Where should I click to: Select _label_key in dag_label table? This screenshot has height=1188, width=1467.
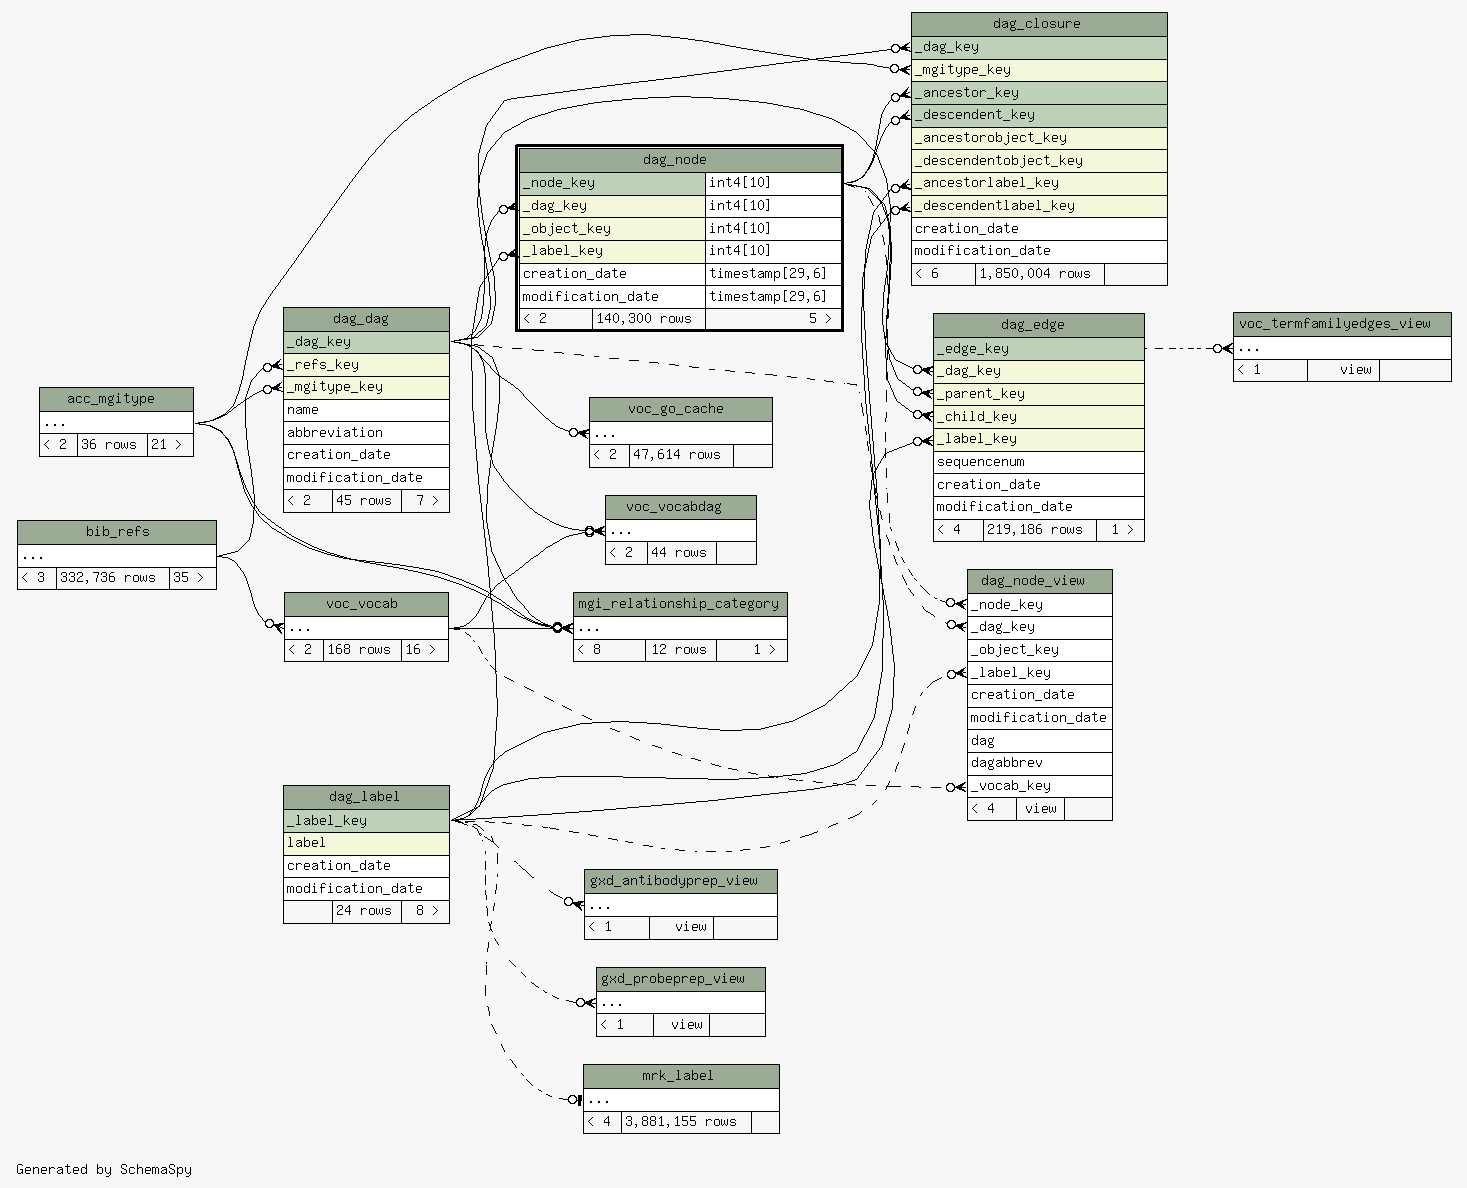click(366, 821)
